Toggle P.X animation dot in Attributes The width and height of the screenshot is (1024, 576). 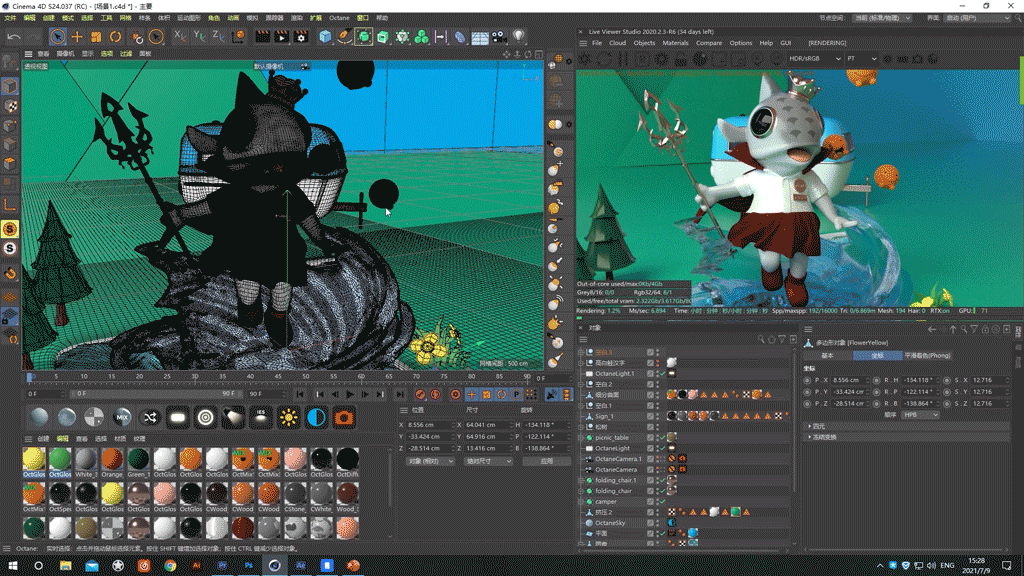807,380
